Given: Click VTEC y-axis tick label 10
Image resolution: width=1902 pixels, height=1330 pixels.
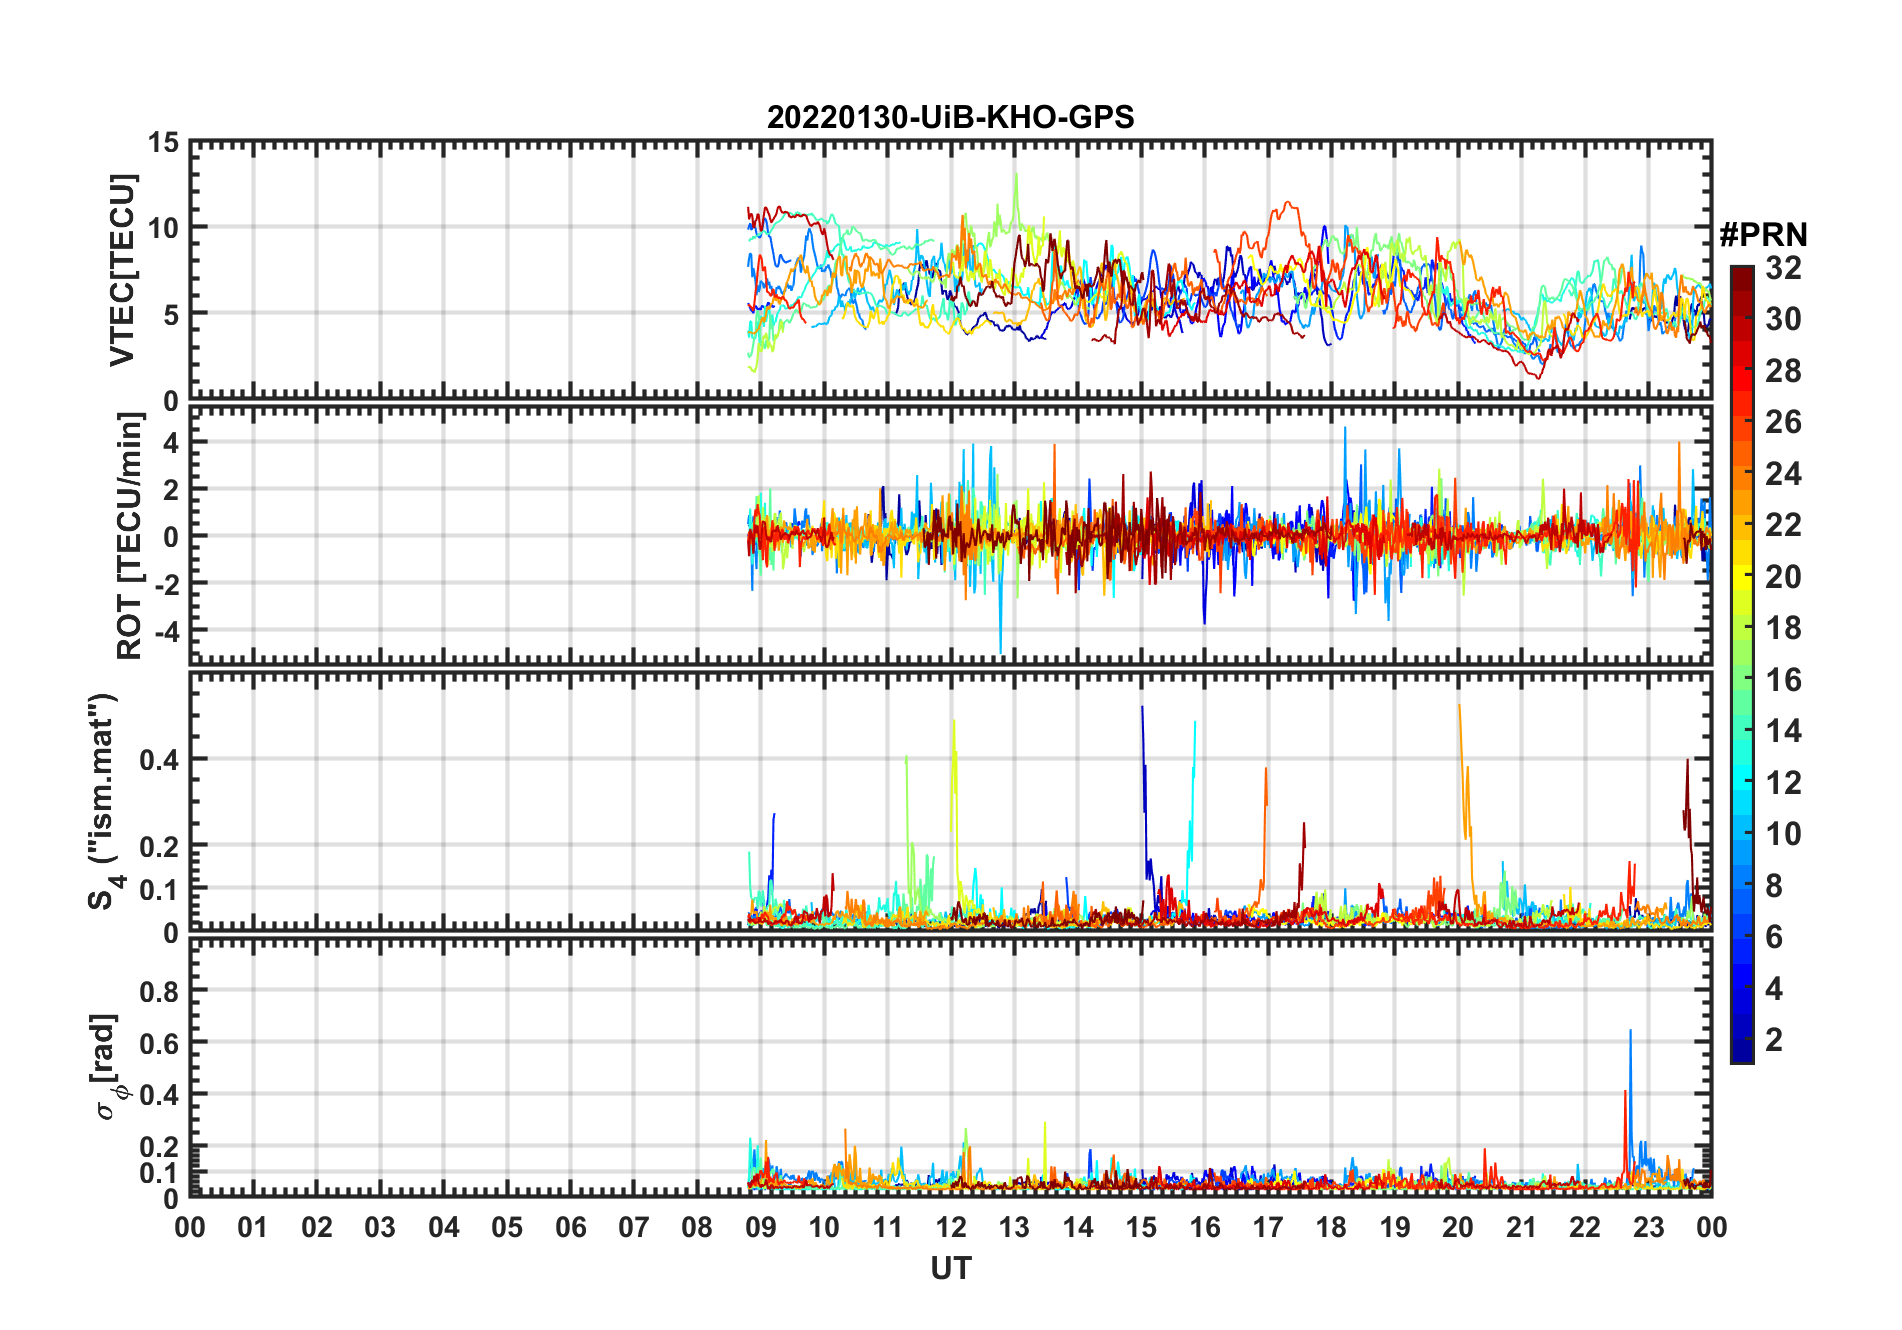Looking at the screenshot, I should (x=163, y=228).
